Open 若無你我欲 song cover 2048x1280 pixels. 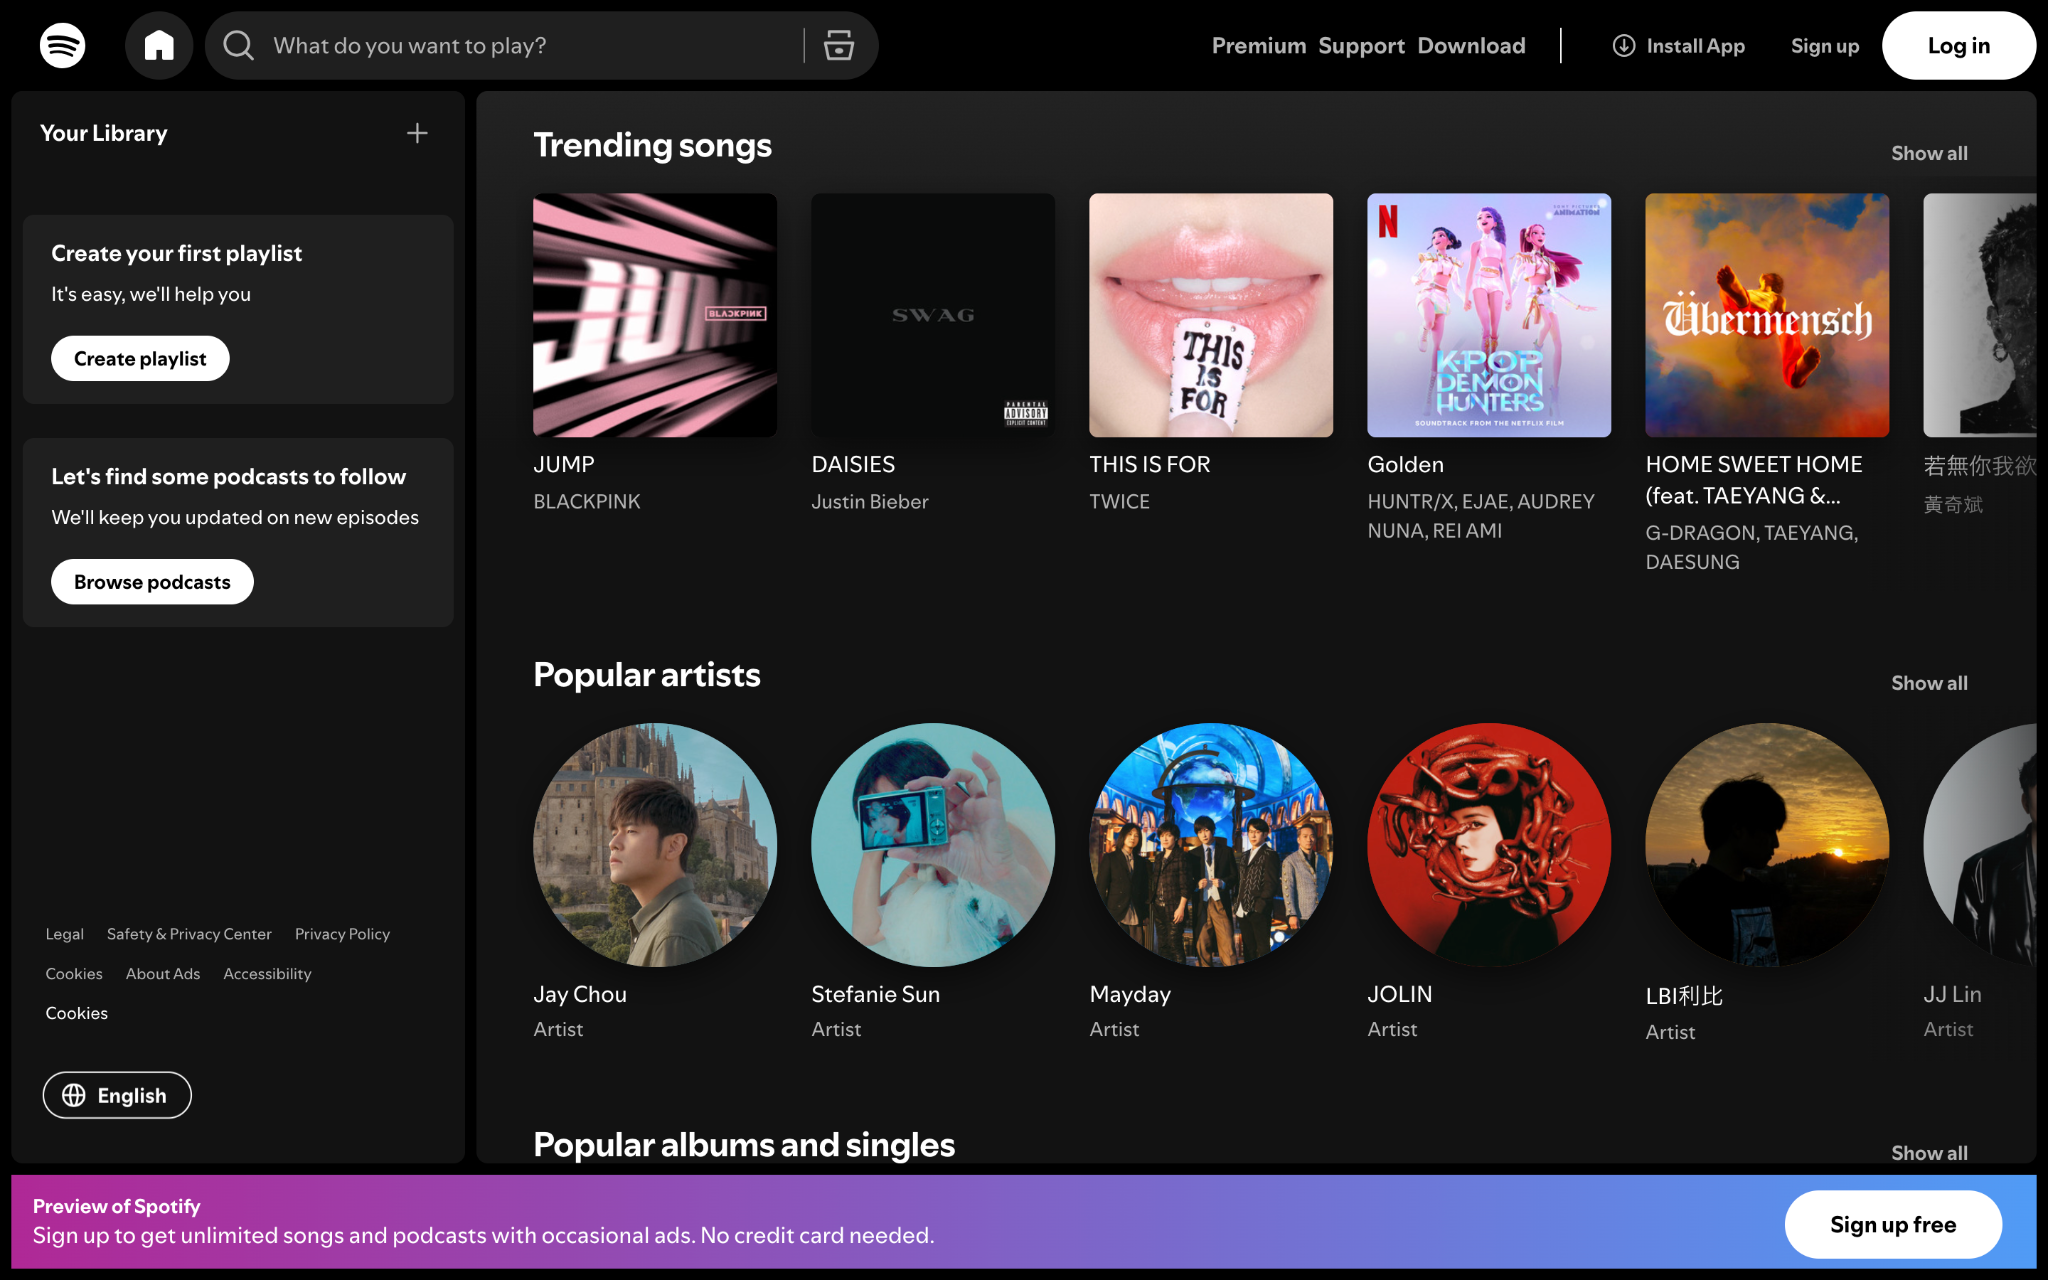[x=1980, y=315]
